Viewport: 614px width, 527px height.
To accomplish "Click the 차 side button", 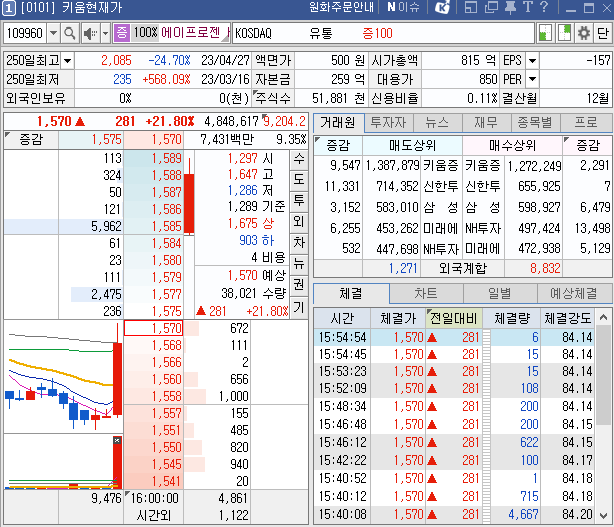I will point(299,243).
